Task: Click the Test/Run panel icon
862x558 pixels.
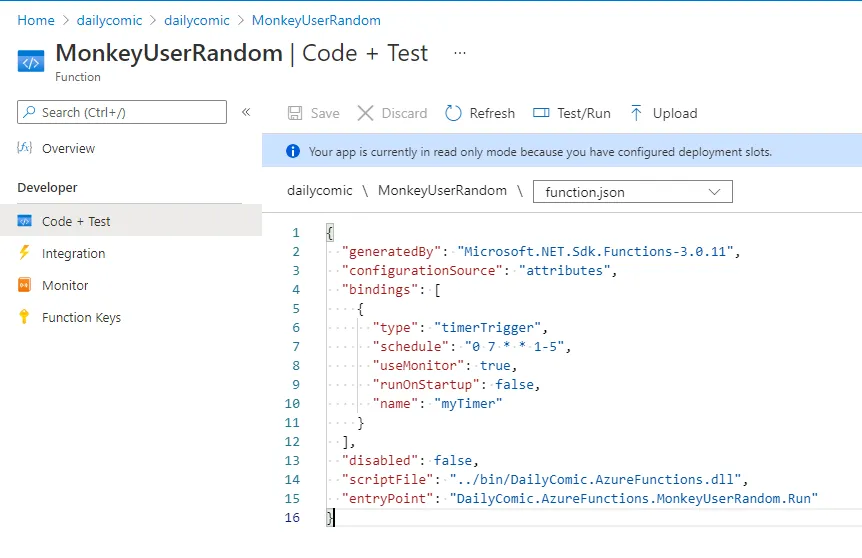Action: coord(541,113)
